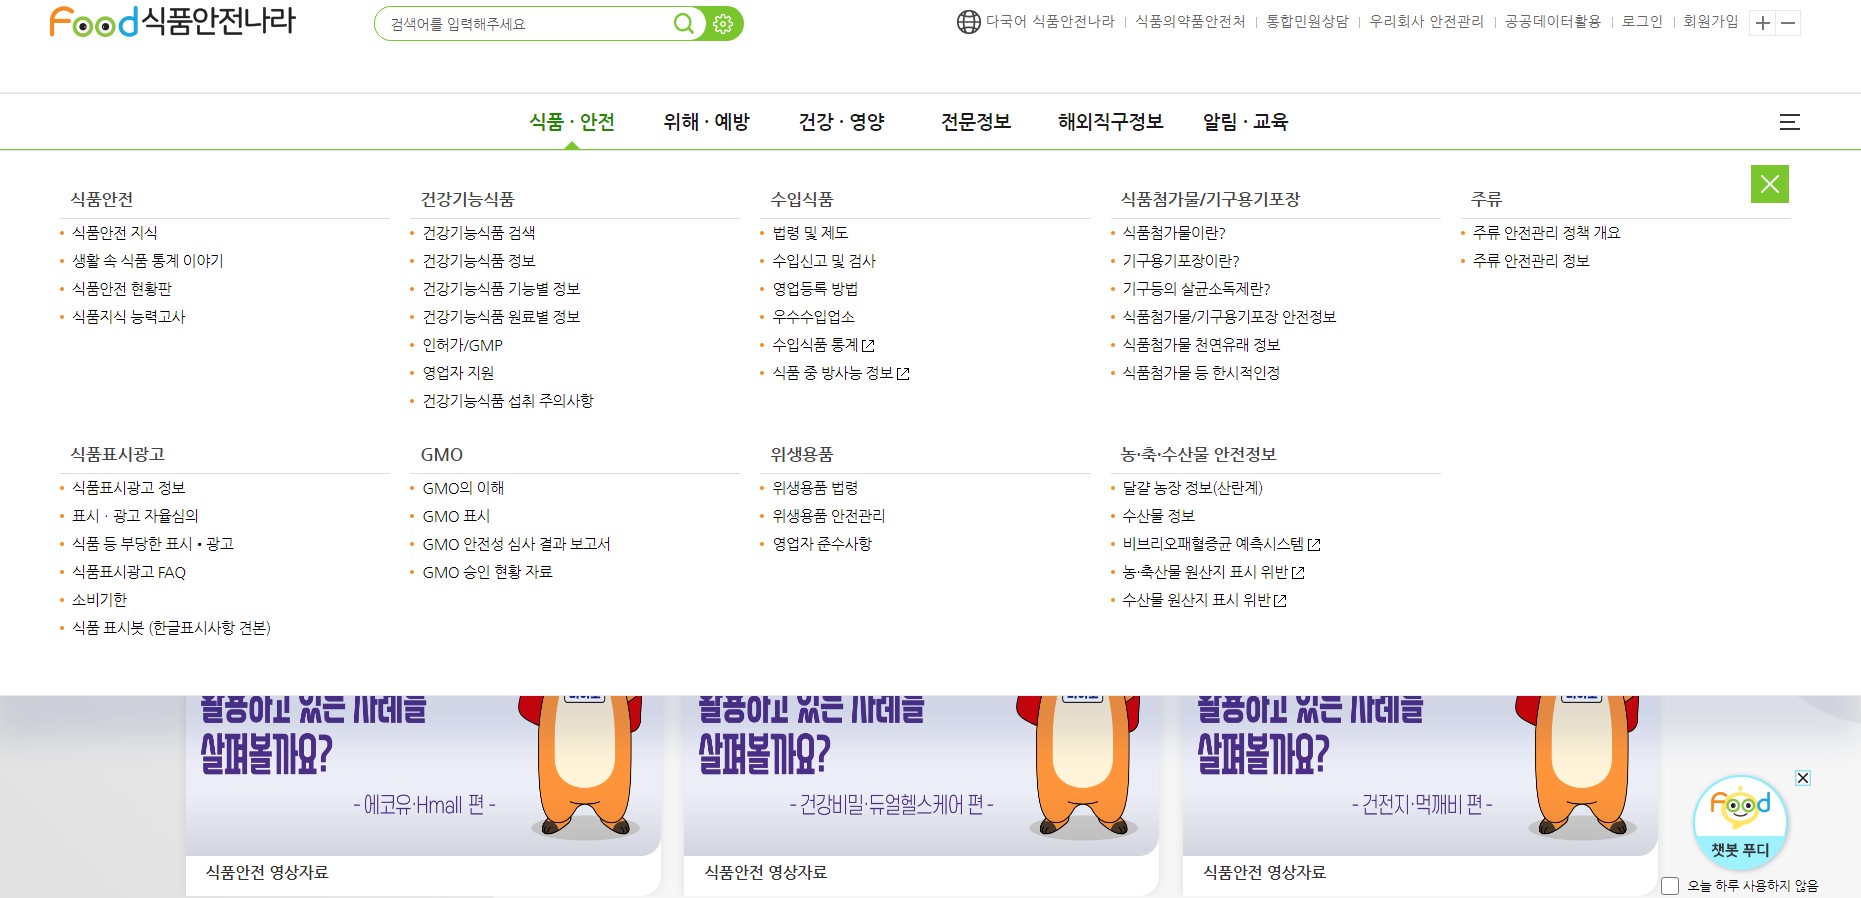Viewport: 1861px width, 898px height.
Task: Decrease page zoom with minus button
Action: coord(1788,23)
